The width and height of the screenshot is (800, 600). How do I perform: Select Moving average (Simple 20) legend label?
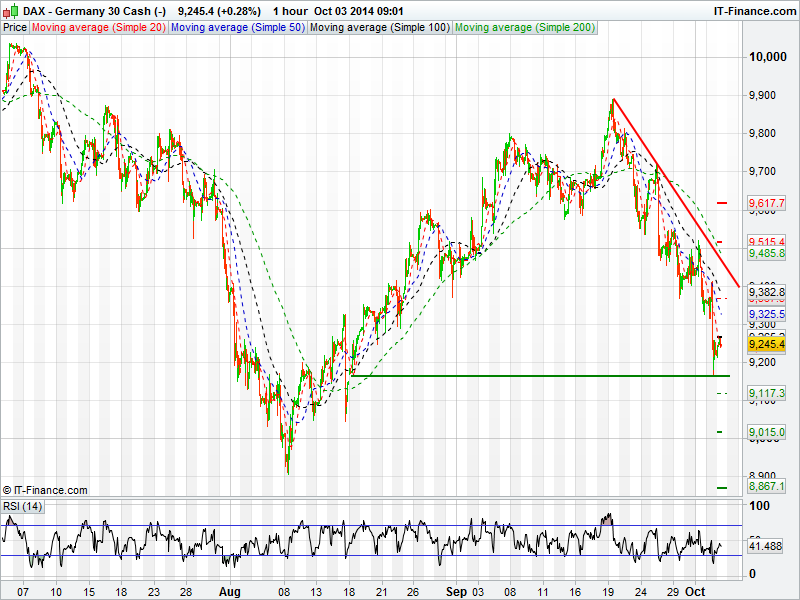[x=98, y=28]
